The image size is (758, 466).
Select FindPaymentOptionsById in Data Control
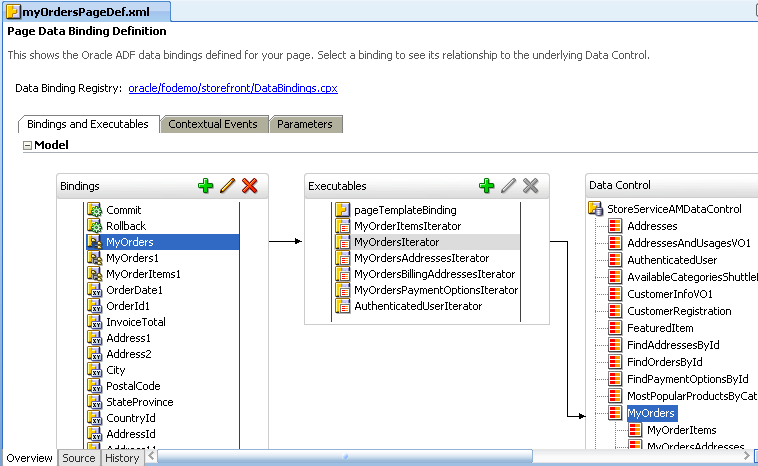(x=687, y=379)
